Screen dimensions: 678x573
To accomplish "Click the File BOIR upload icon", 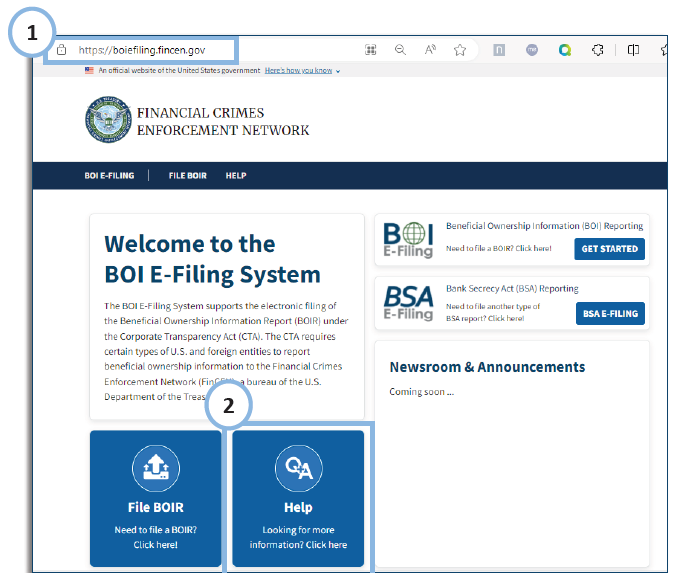I will [156, 468].
